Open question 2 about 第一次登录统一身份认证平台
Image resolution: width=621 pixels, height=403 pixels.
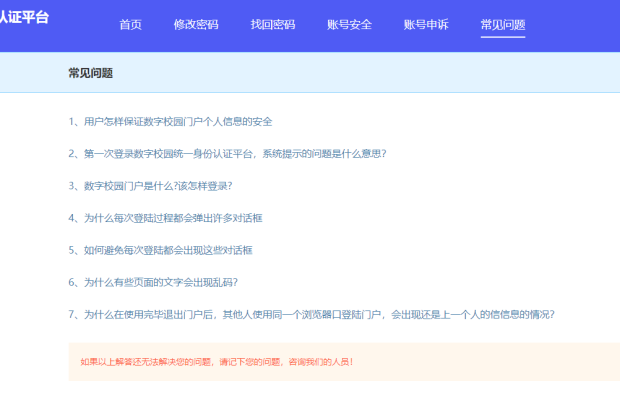point(227,153)
